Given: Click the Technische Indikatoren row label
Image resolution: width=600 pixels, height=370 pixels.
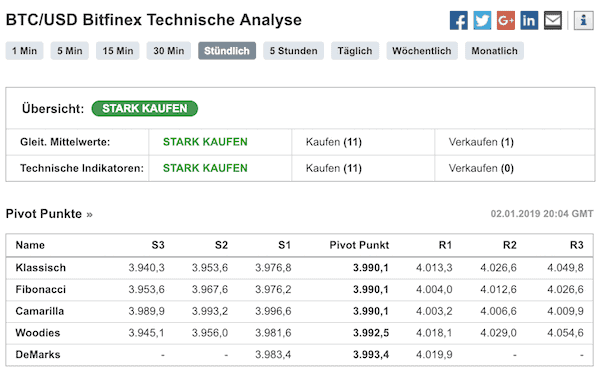Looking at the screenshot, I should 82,168.
